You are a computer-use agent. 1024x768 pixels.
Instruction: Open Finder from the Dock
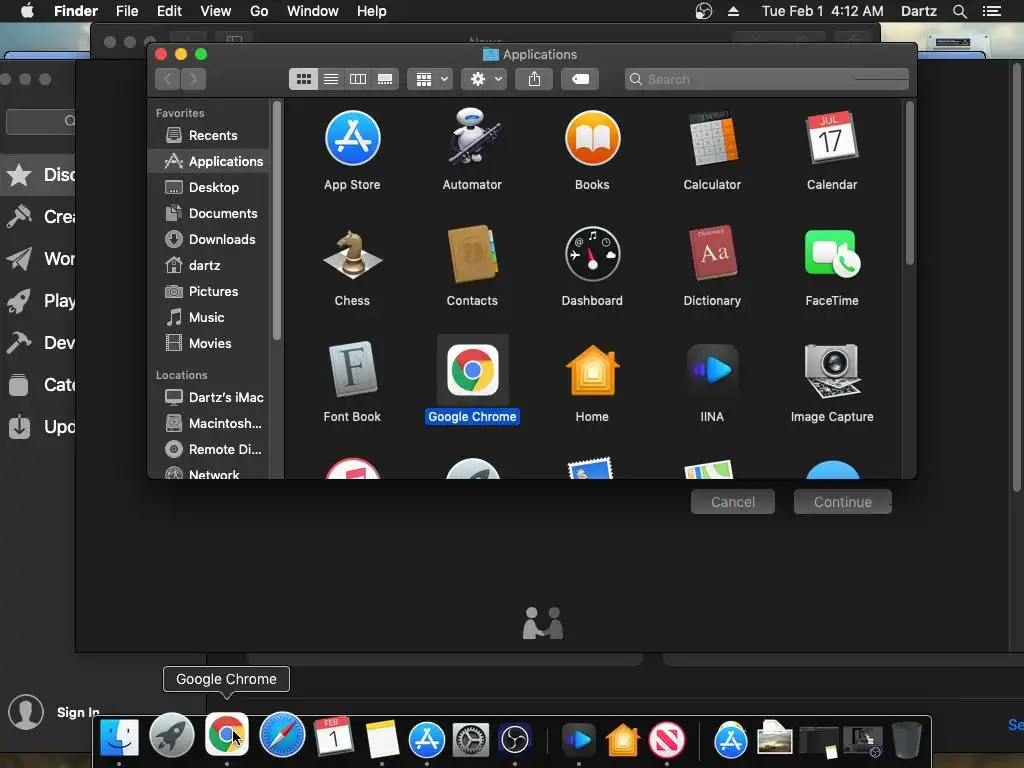[x=119, y=737]
